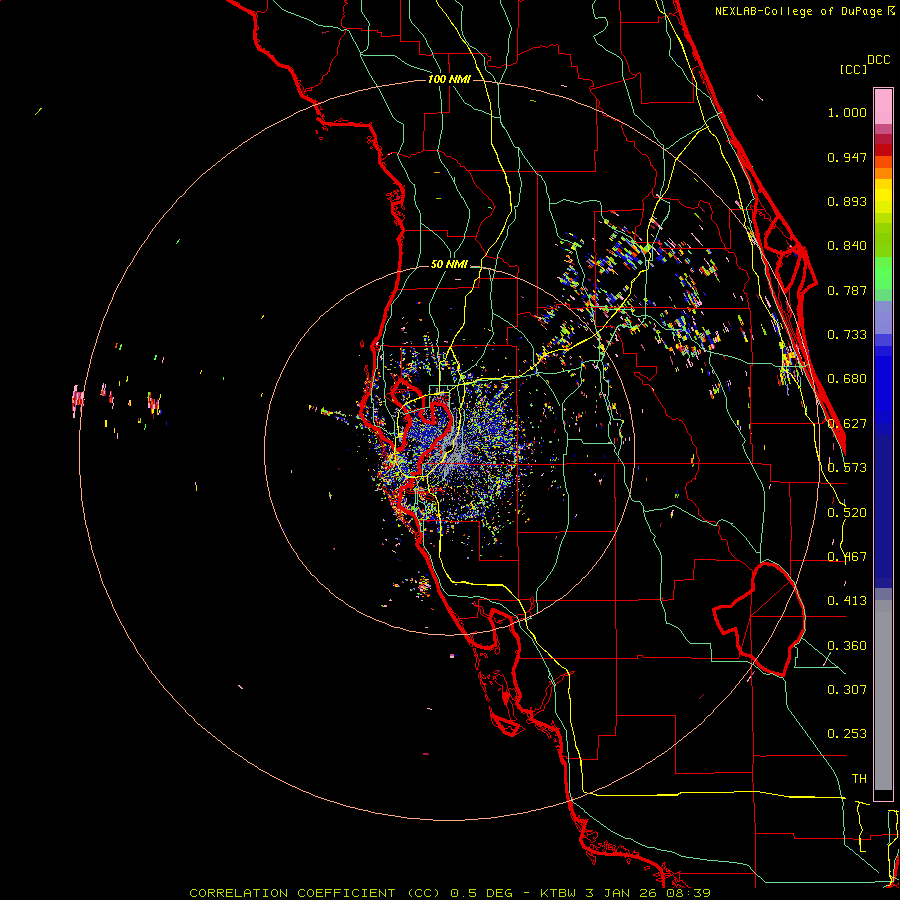This screenshot has width=900, height=900.
Task: Select the 0.413 legend value
Action: (847, 601)
